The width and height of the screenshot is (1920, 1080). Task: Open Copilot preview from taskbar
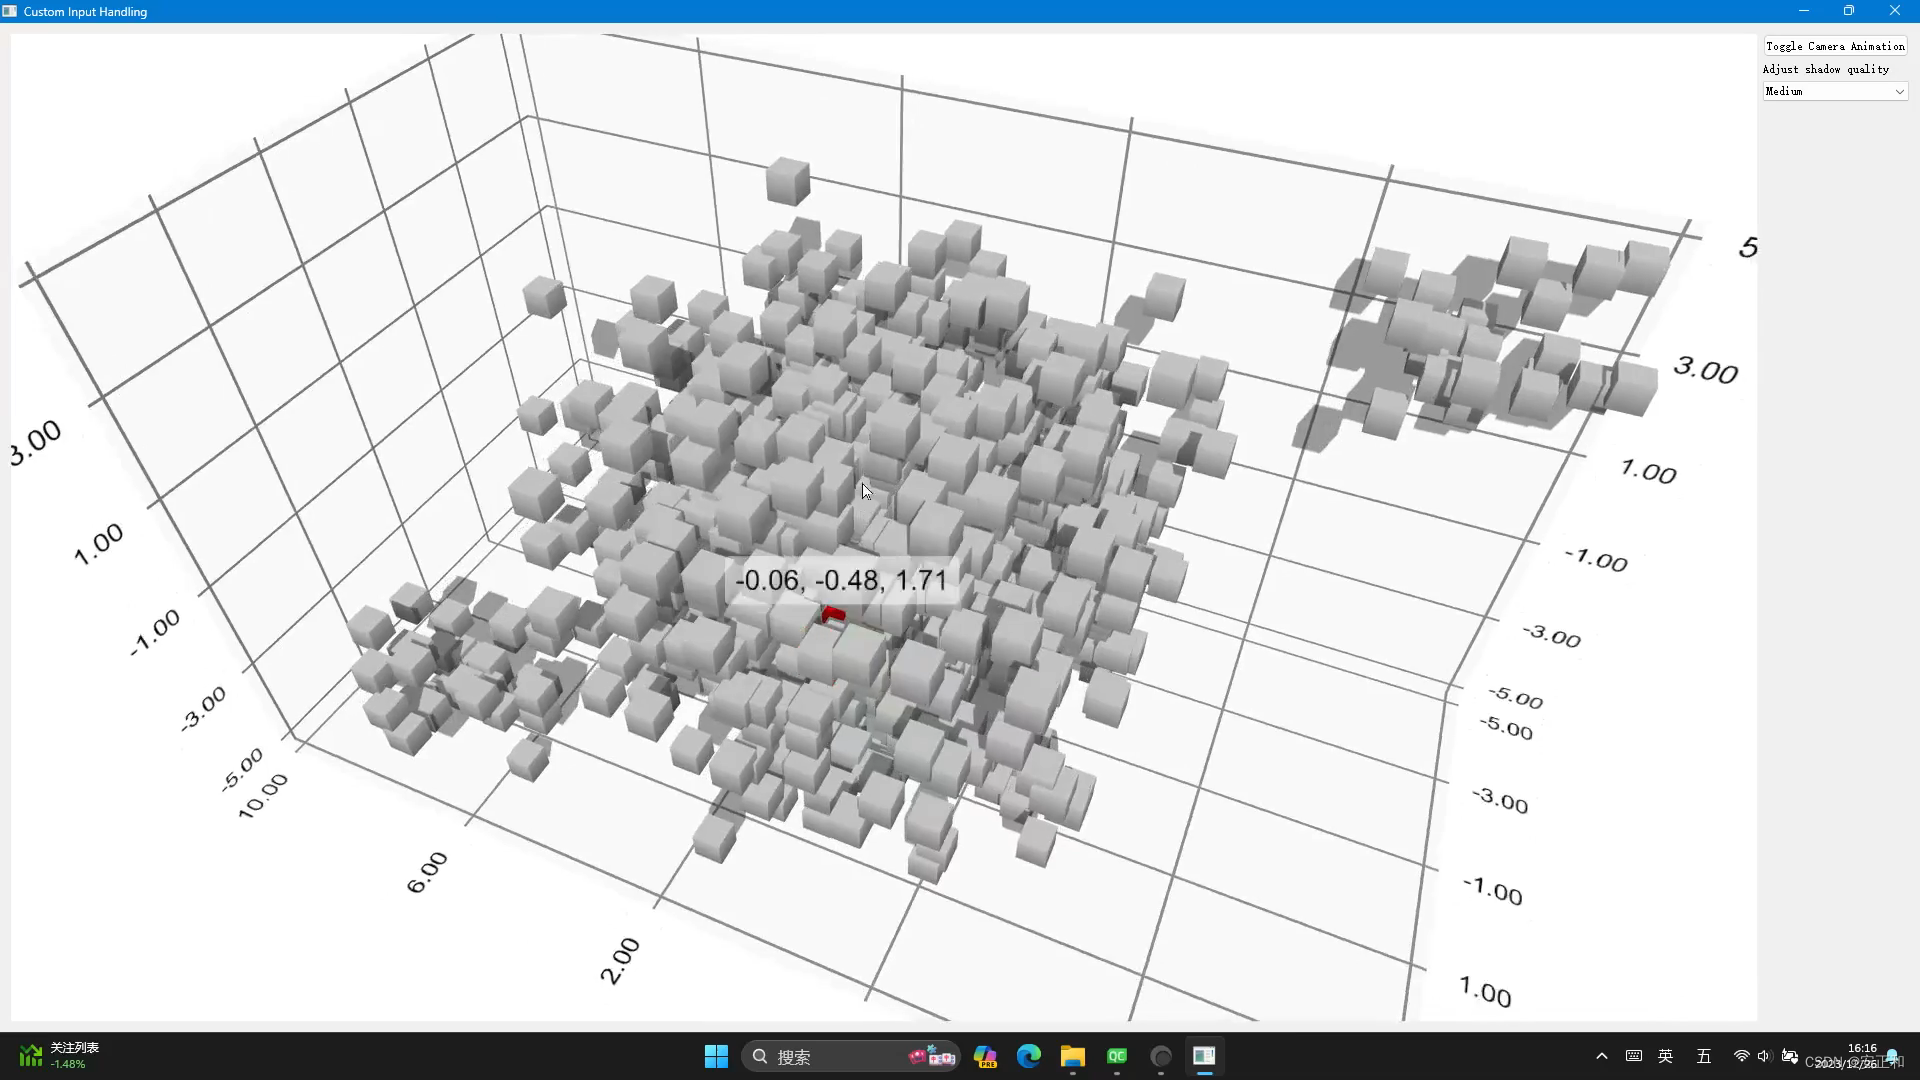pyautogui.click(x=985, y=1057)
